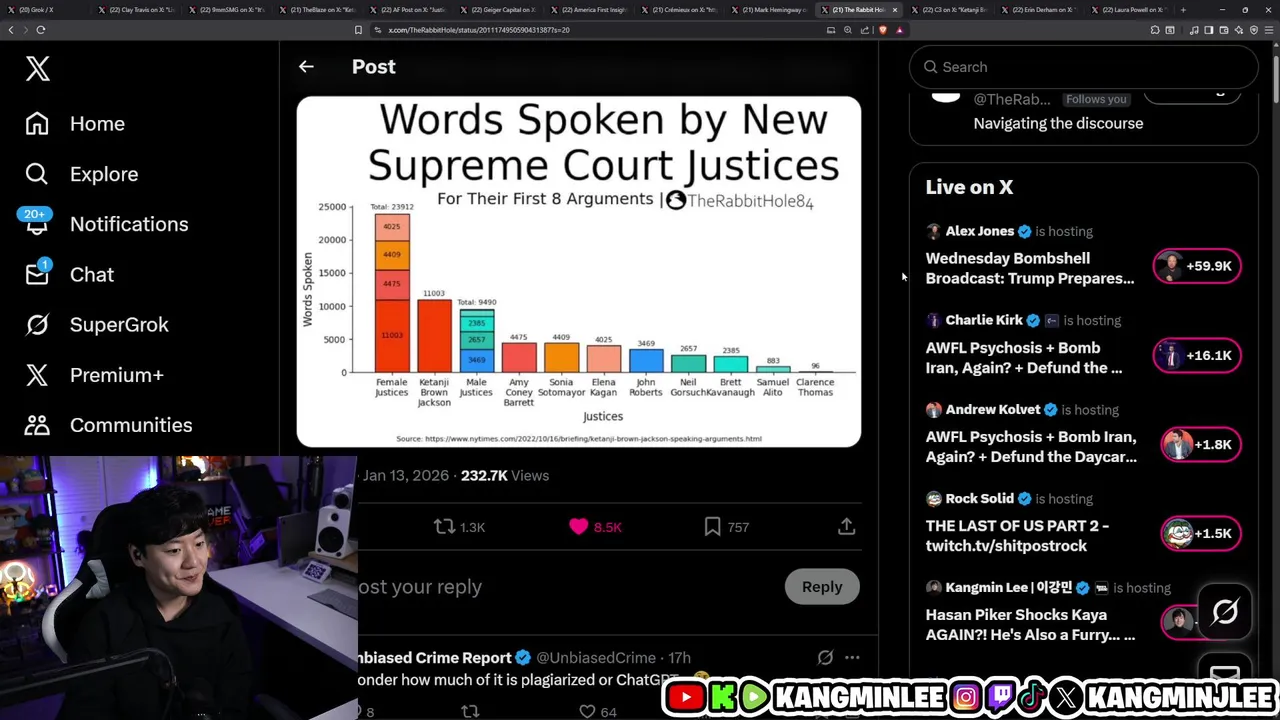This screenshot has width=1280, height=720.
Task: Open a new browser tab
Action: click(1183, 10)
